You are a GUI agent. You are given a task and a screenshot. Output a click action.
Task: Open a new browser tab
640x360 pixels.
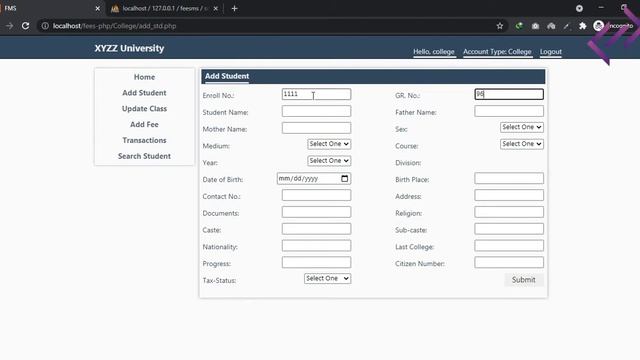[x=234, y=9]
